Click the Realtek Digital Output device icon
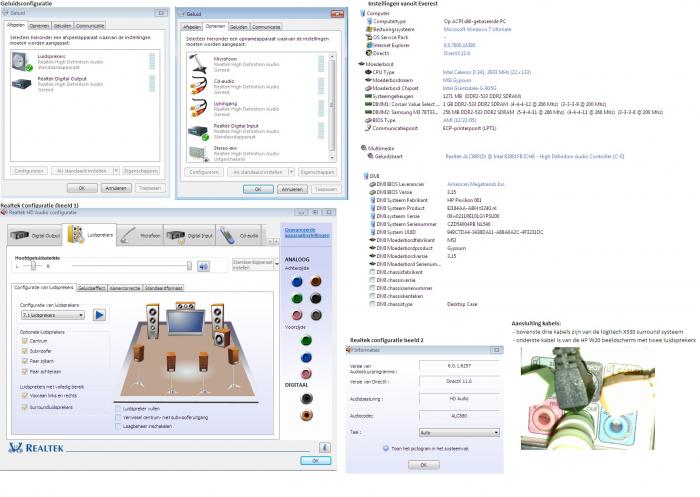Image resolution: width=700 pixels, height=497 pixels. pos(21,84)
